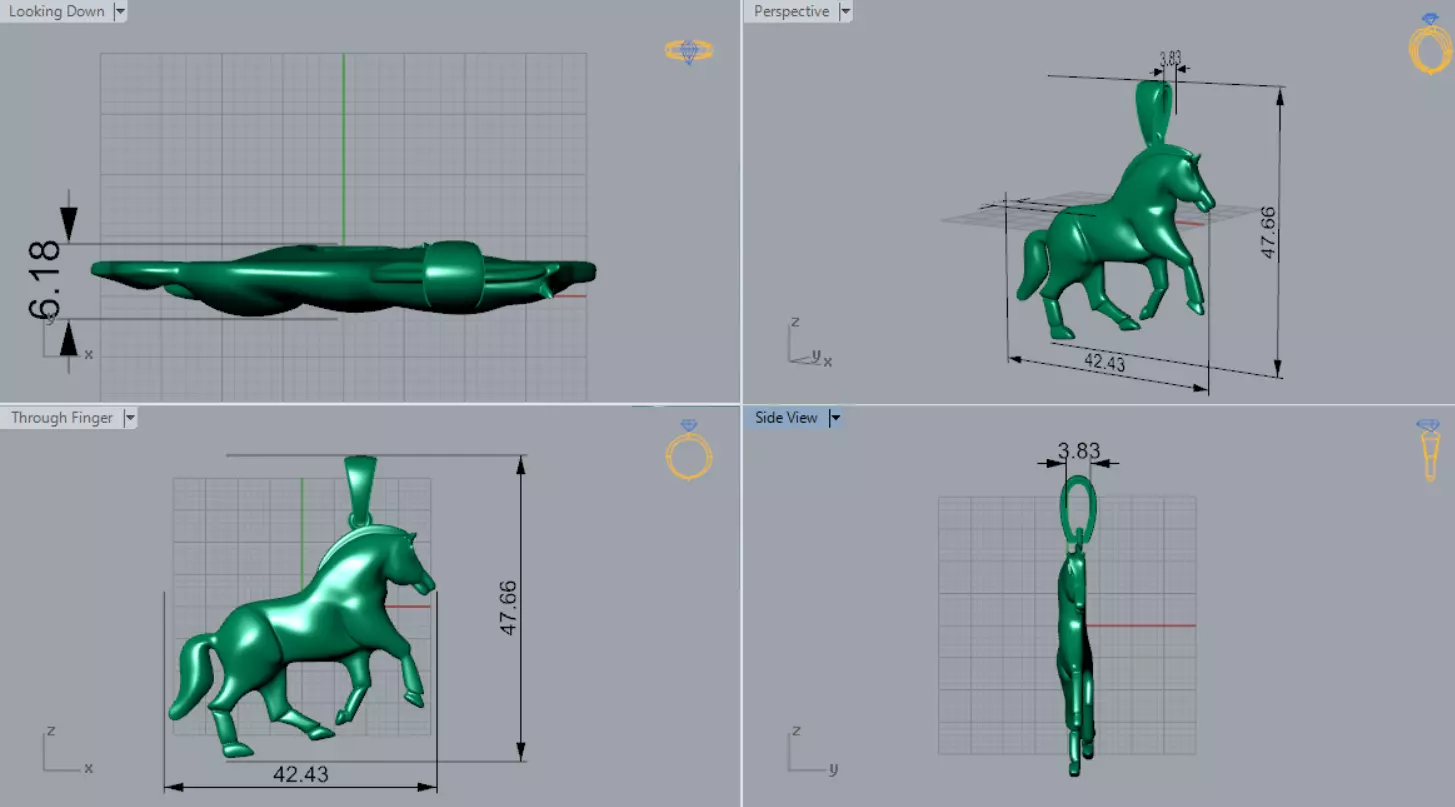Image resolution: width=1455 pixels, height=807 pixels.
Task: Select the Perspective viewport title
Action: pos(791,12)
